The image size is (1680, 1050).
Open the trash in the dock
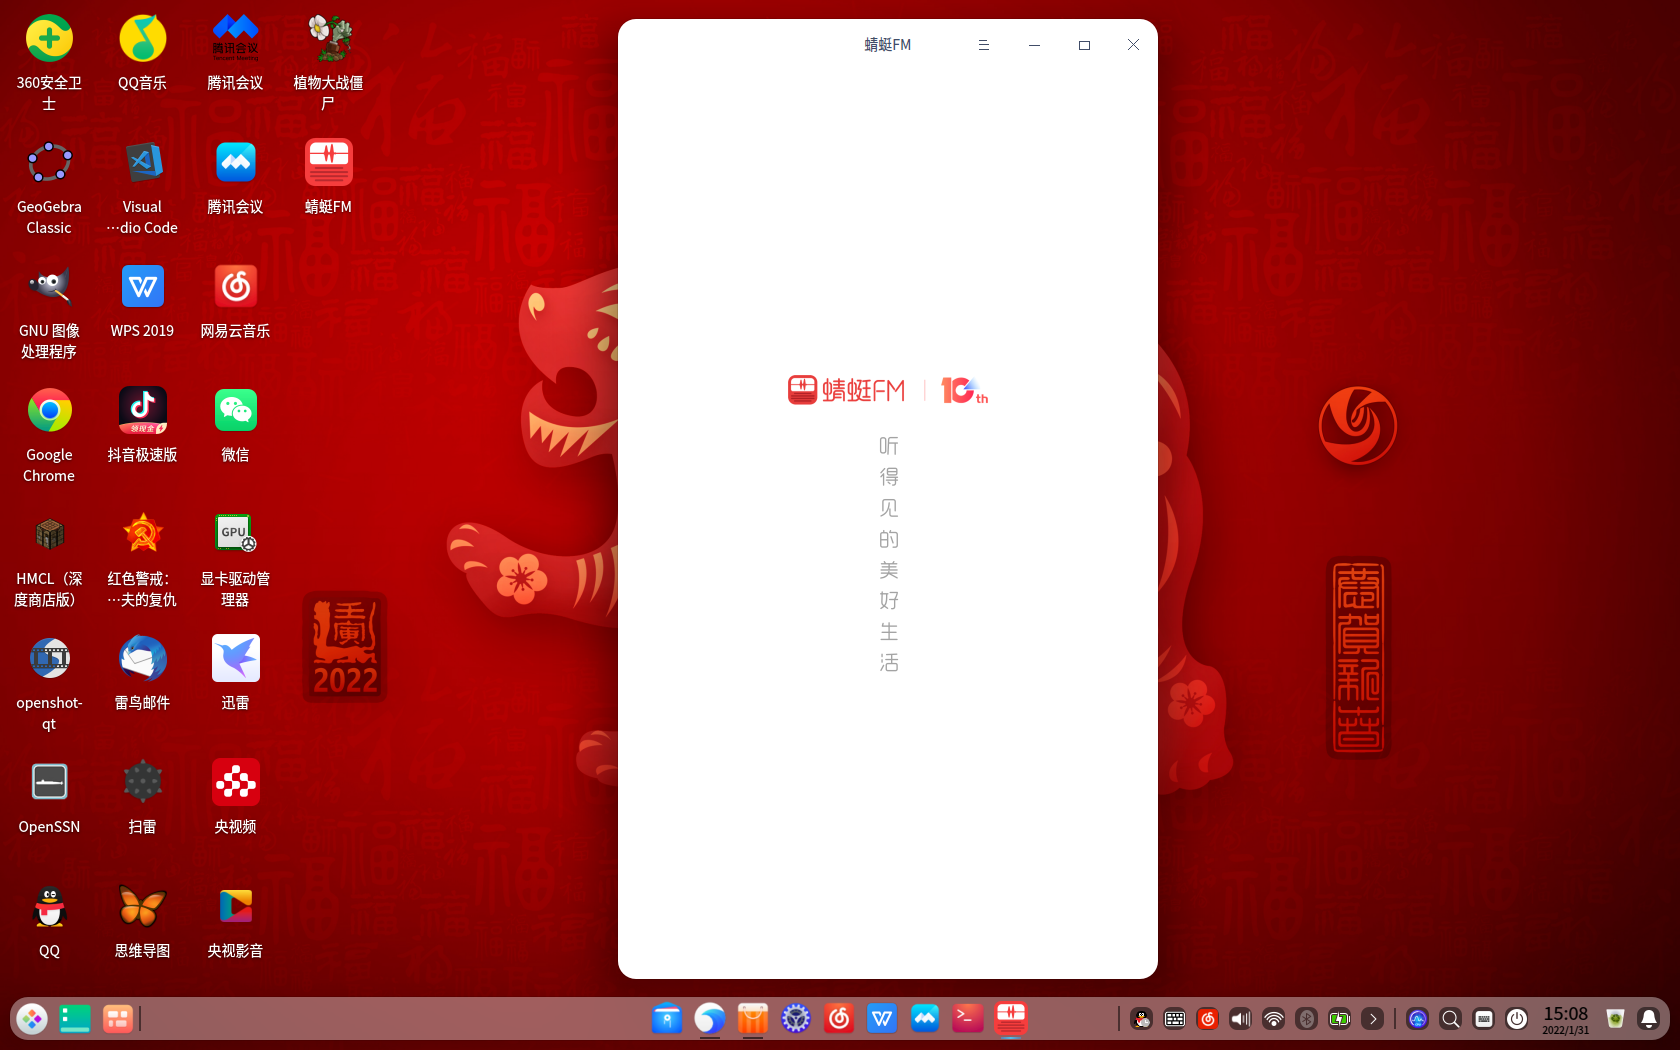[x=1615, y=1019]
